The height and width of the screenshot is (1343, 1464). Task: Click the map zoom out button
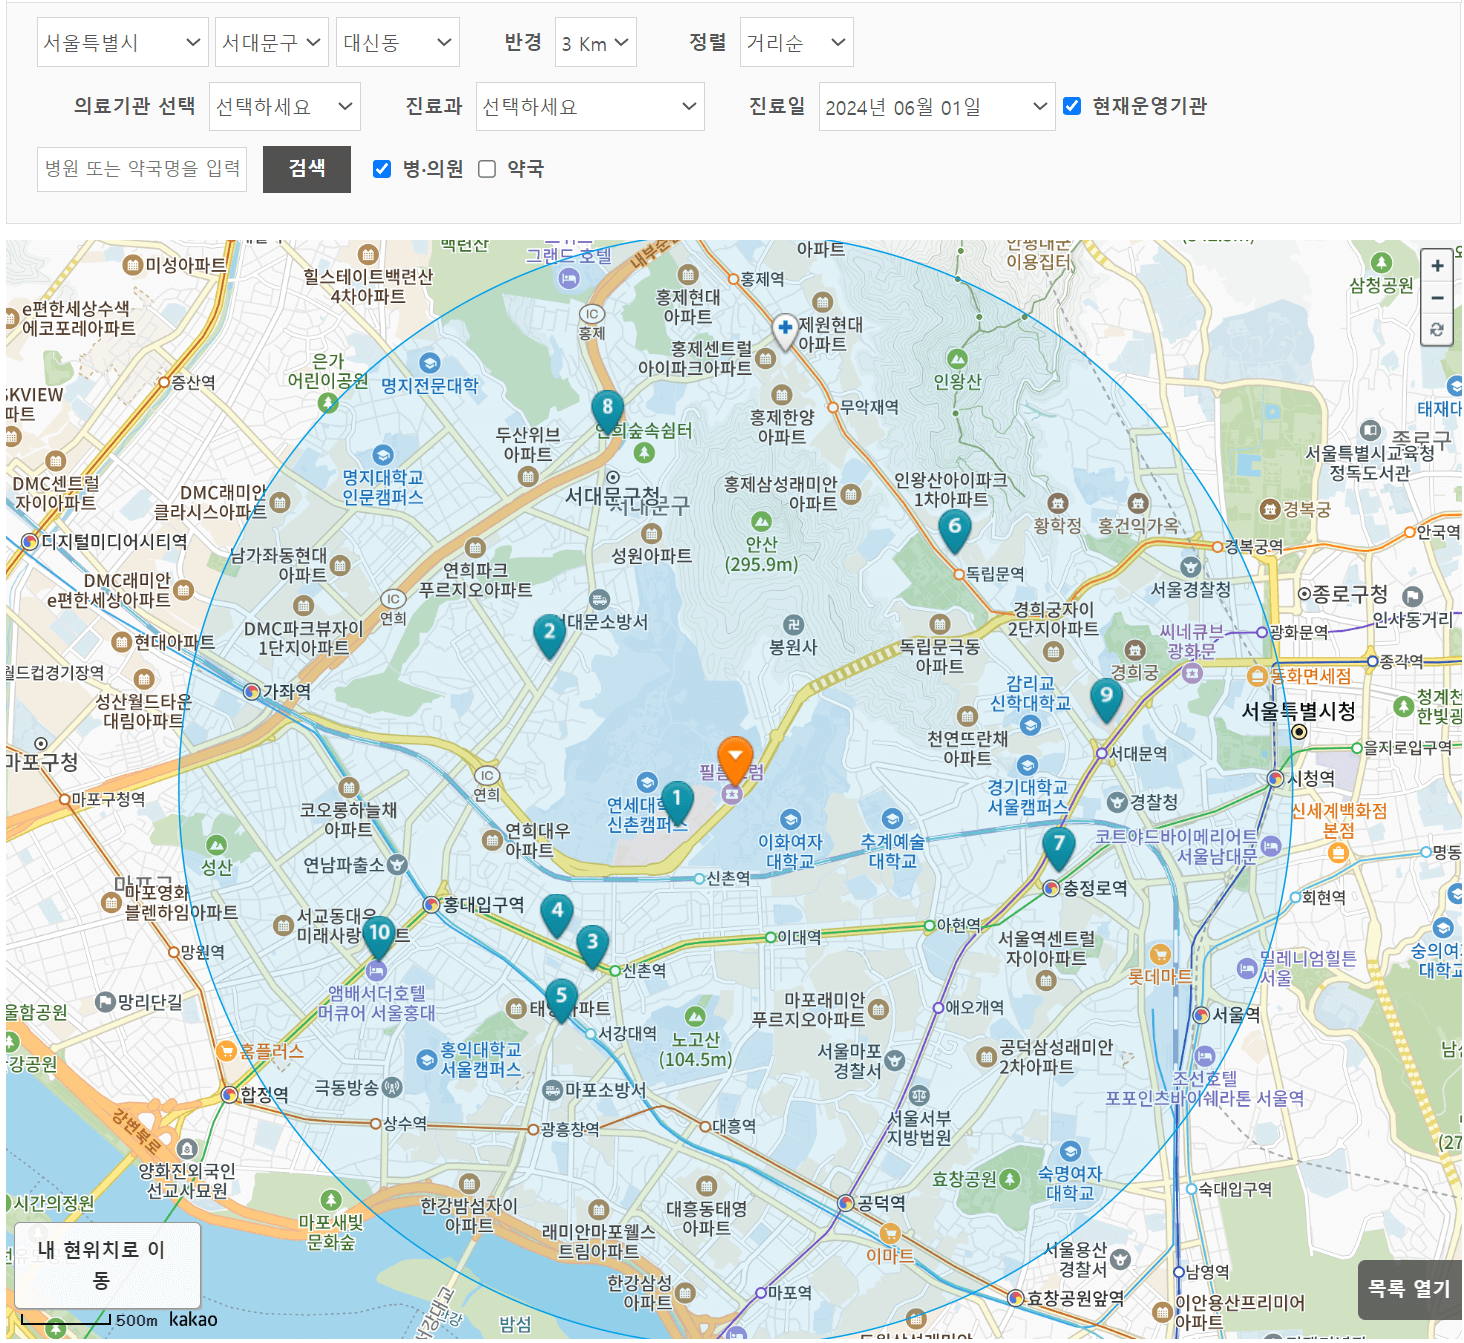pyautogui.click(x=1437, y=297)
